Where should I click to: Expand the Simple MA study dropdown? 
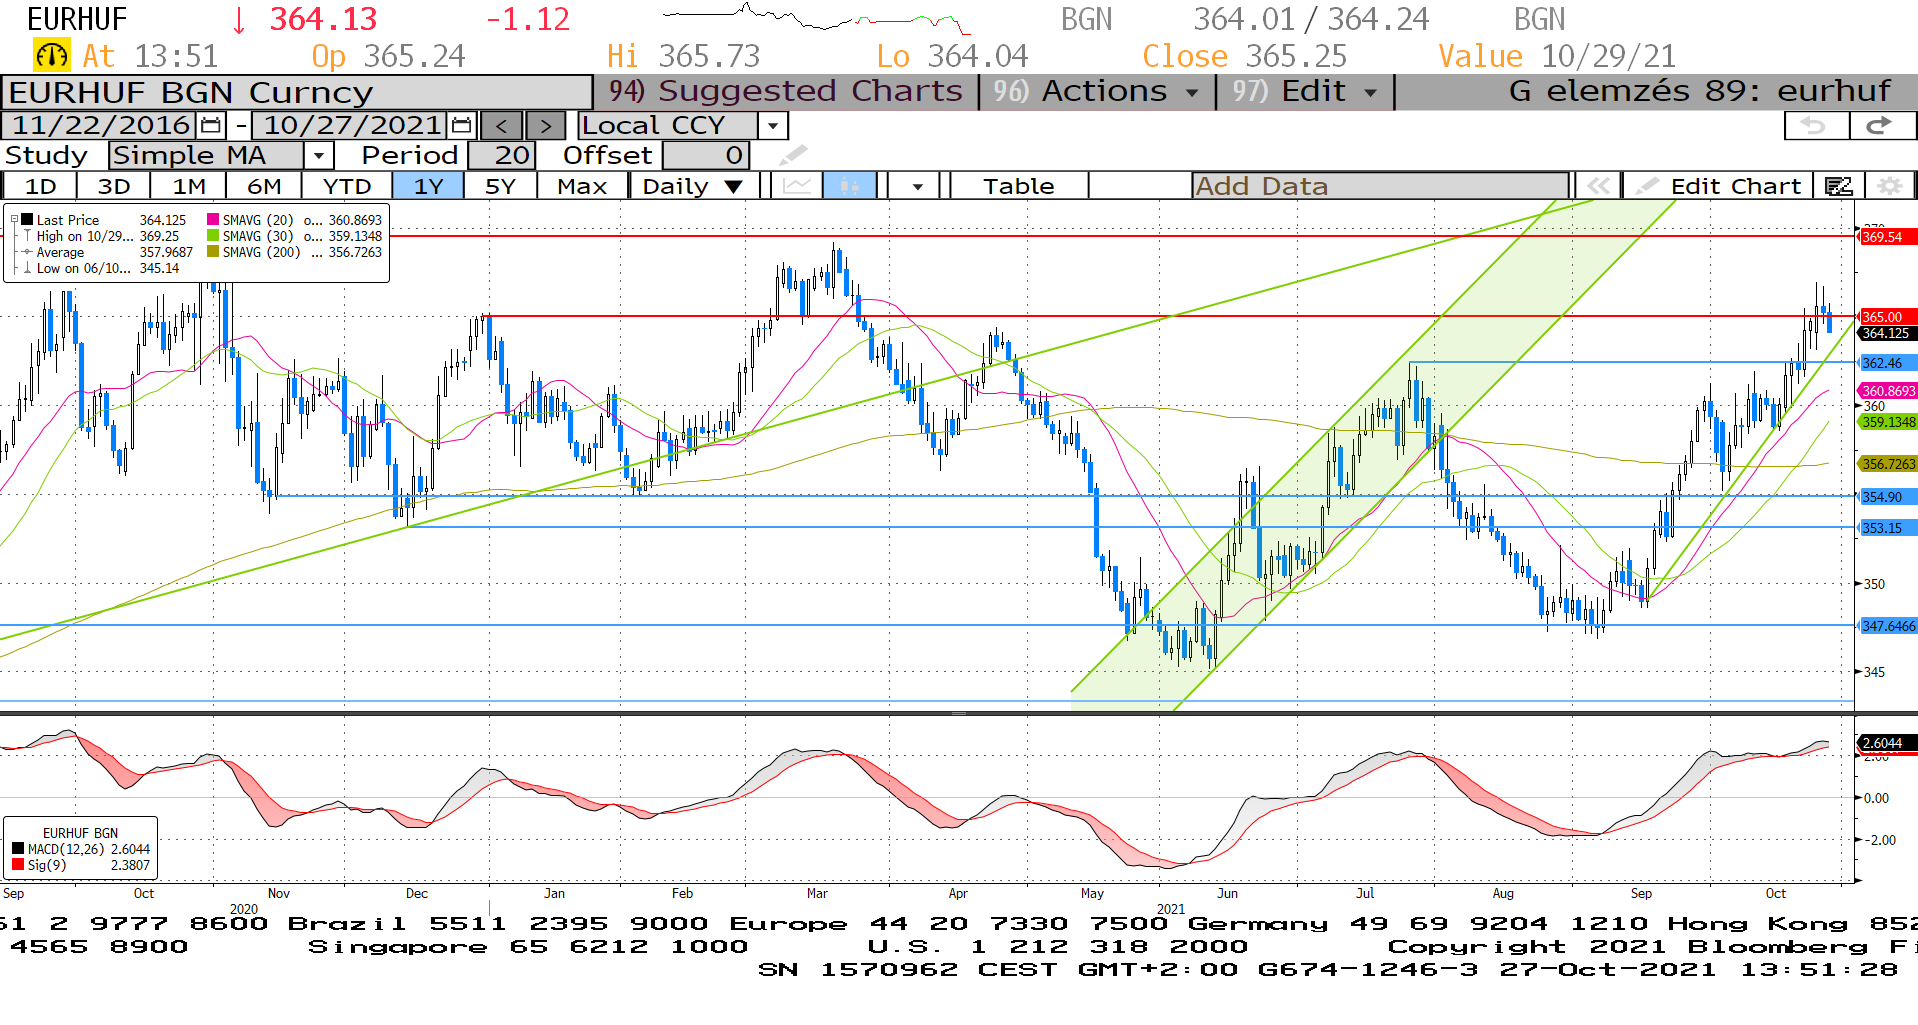point(318,156)
